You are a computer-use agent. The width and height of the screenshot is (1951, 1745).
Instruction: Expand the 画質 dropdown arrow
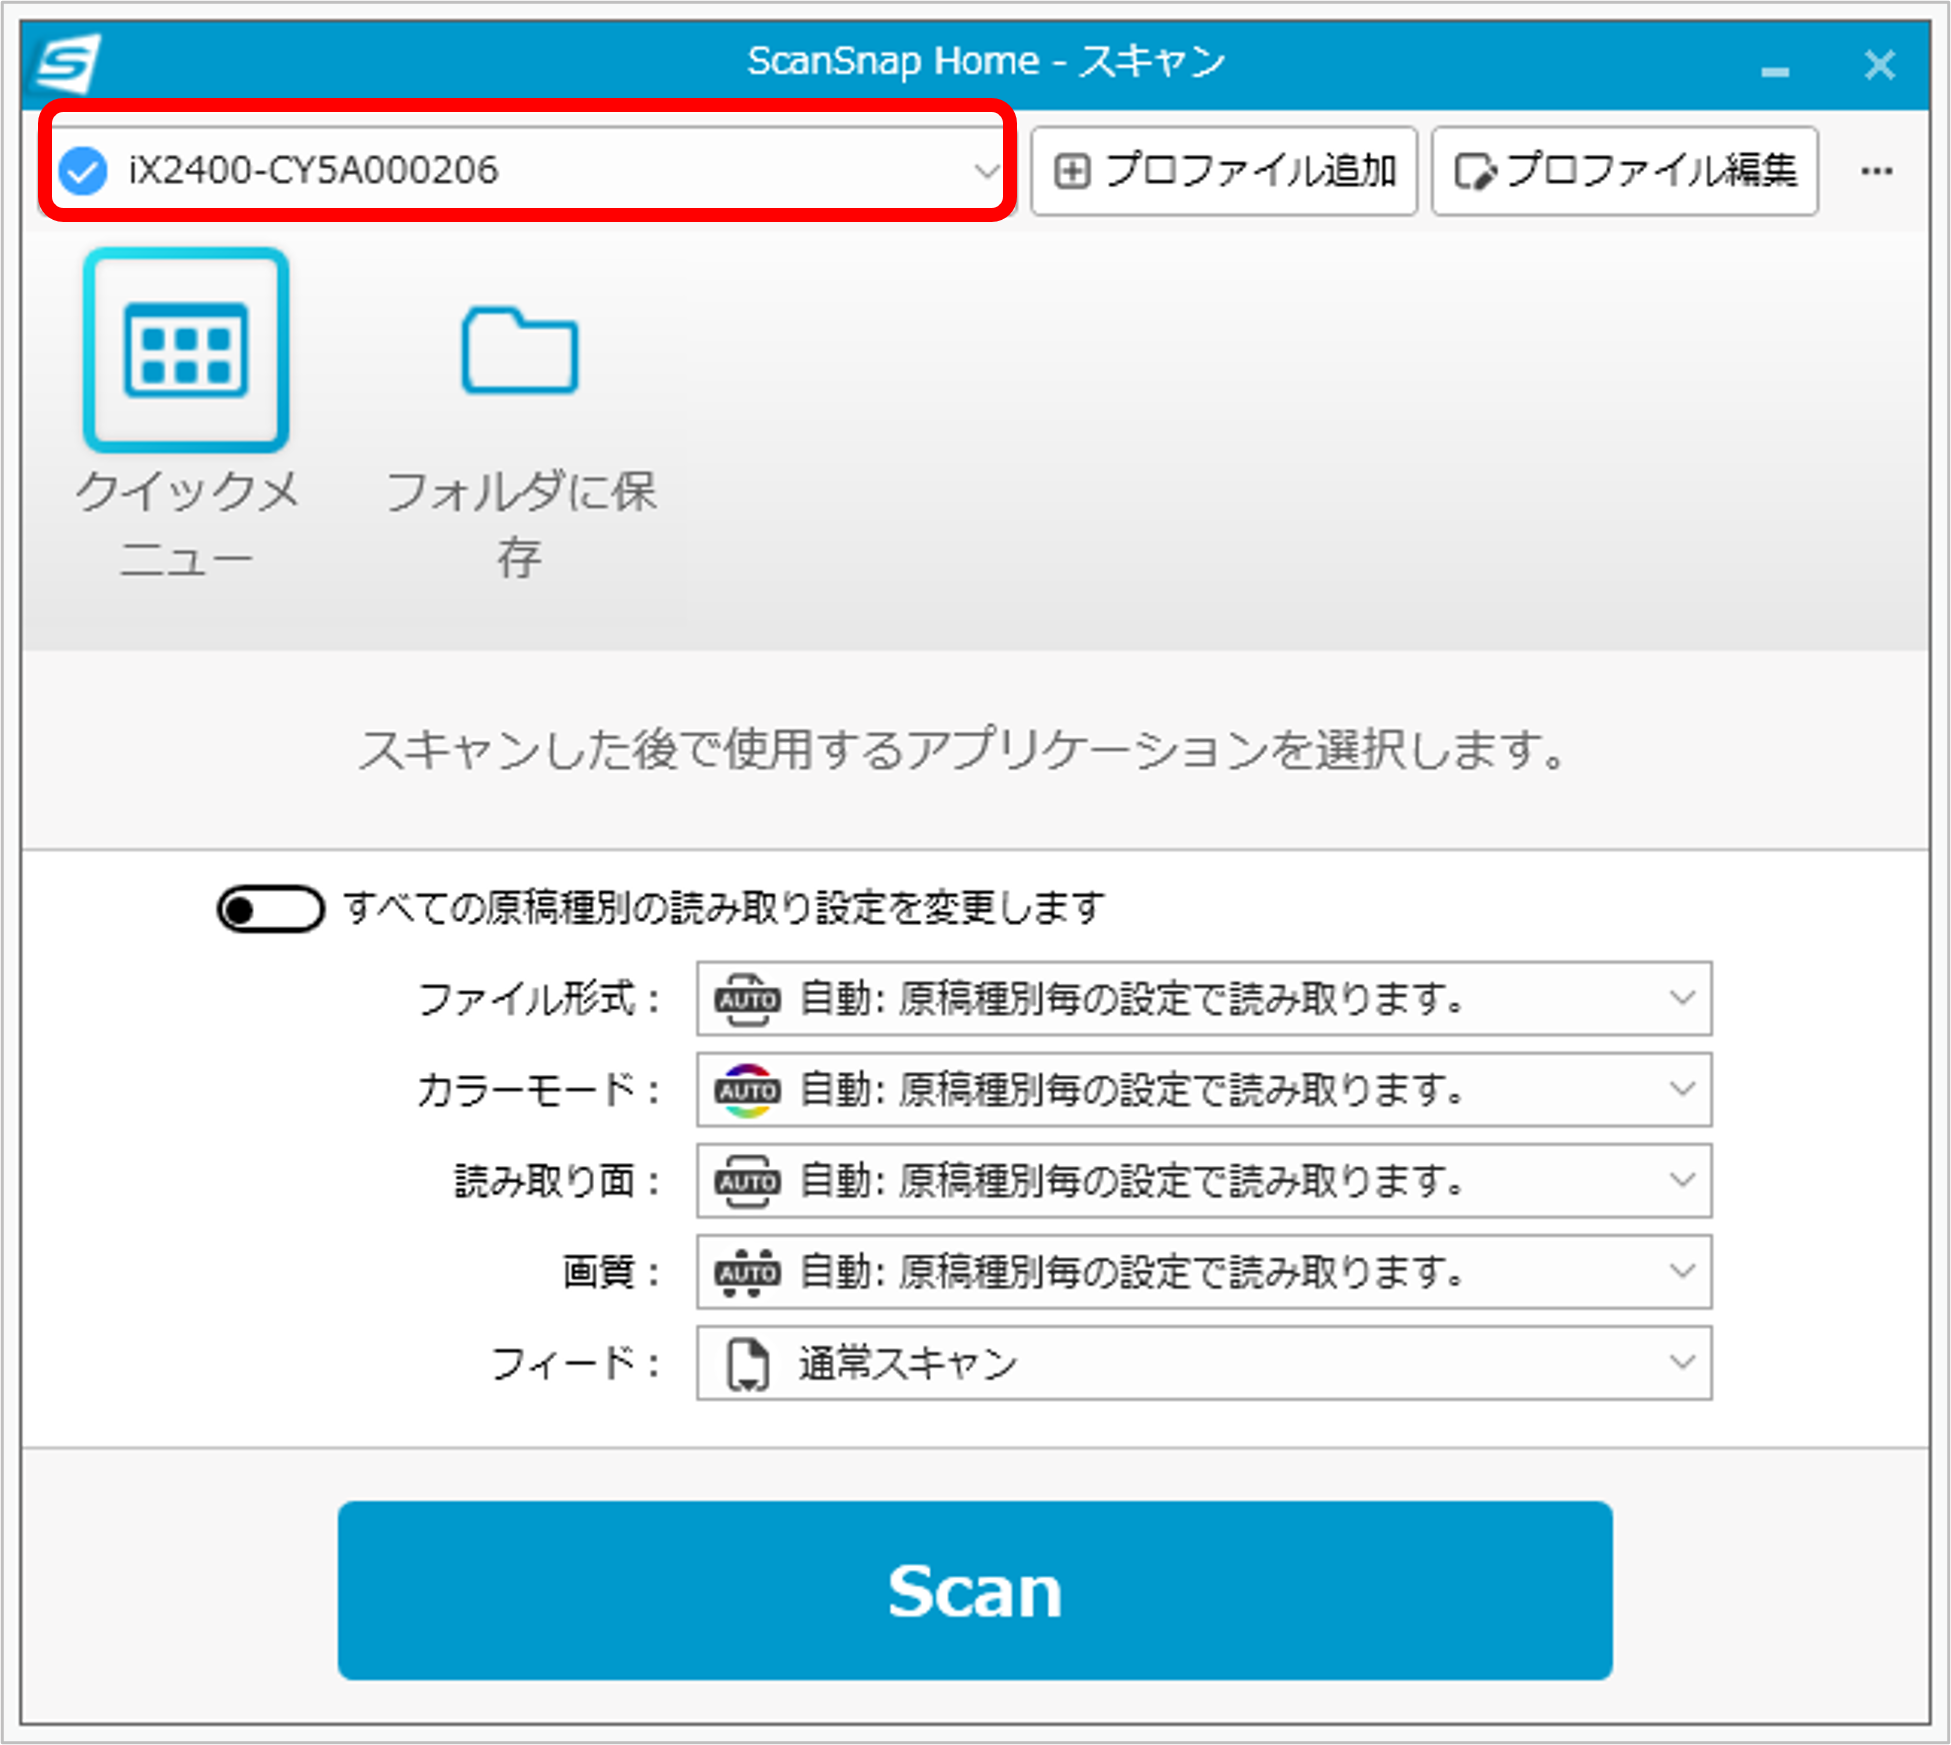(x=1682, y=1272)
